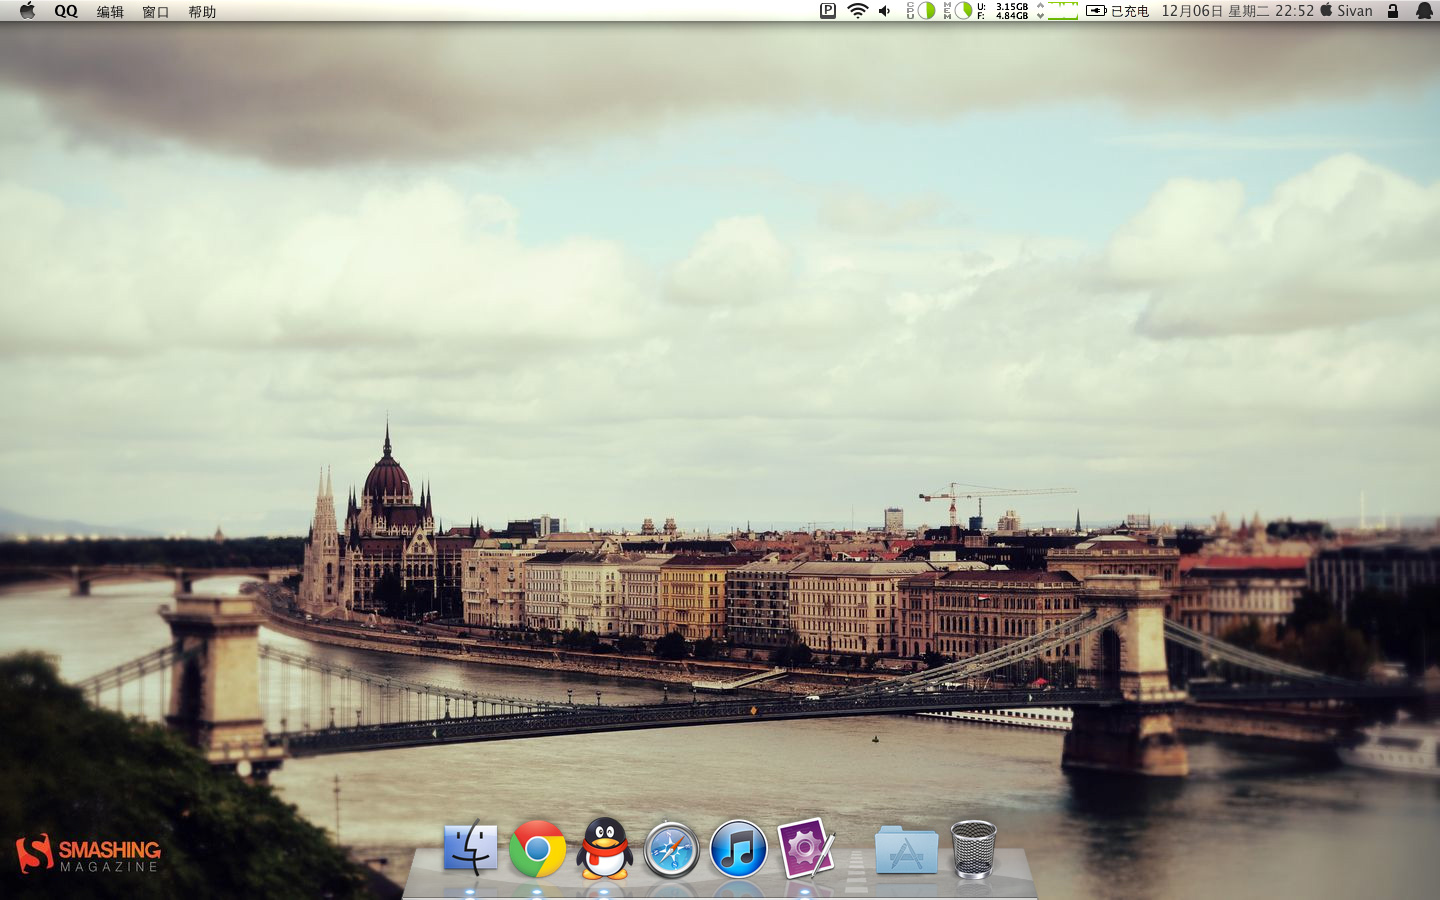Expand the battery 已充电 status menu

pos(1118,11)
